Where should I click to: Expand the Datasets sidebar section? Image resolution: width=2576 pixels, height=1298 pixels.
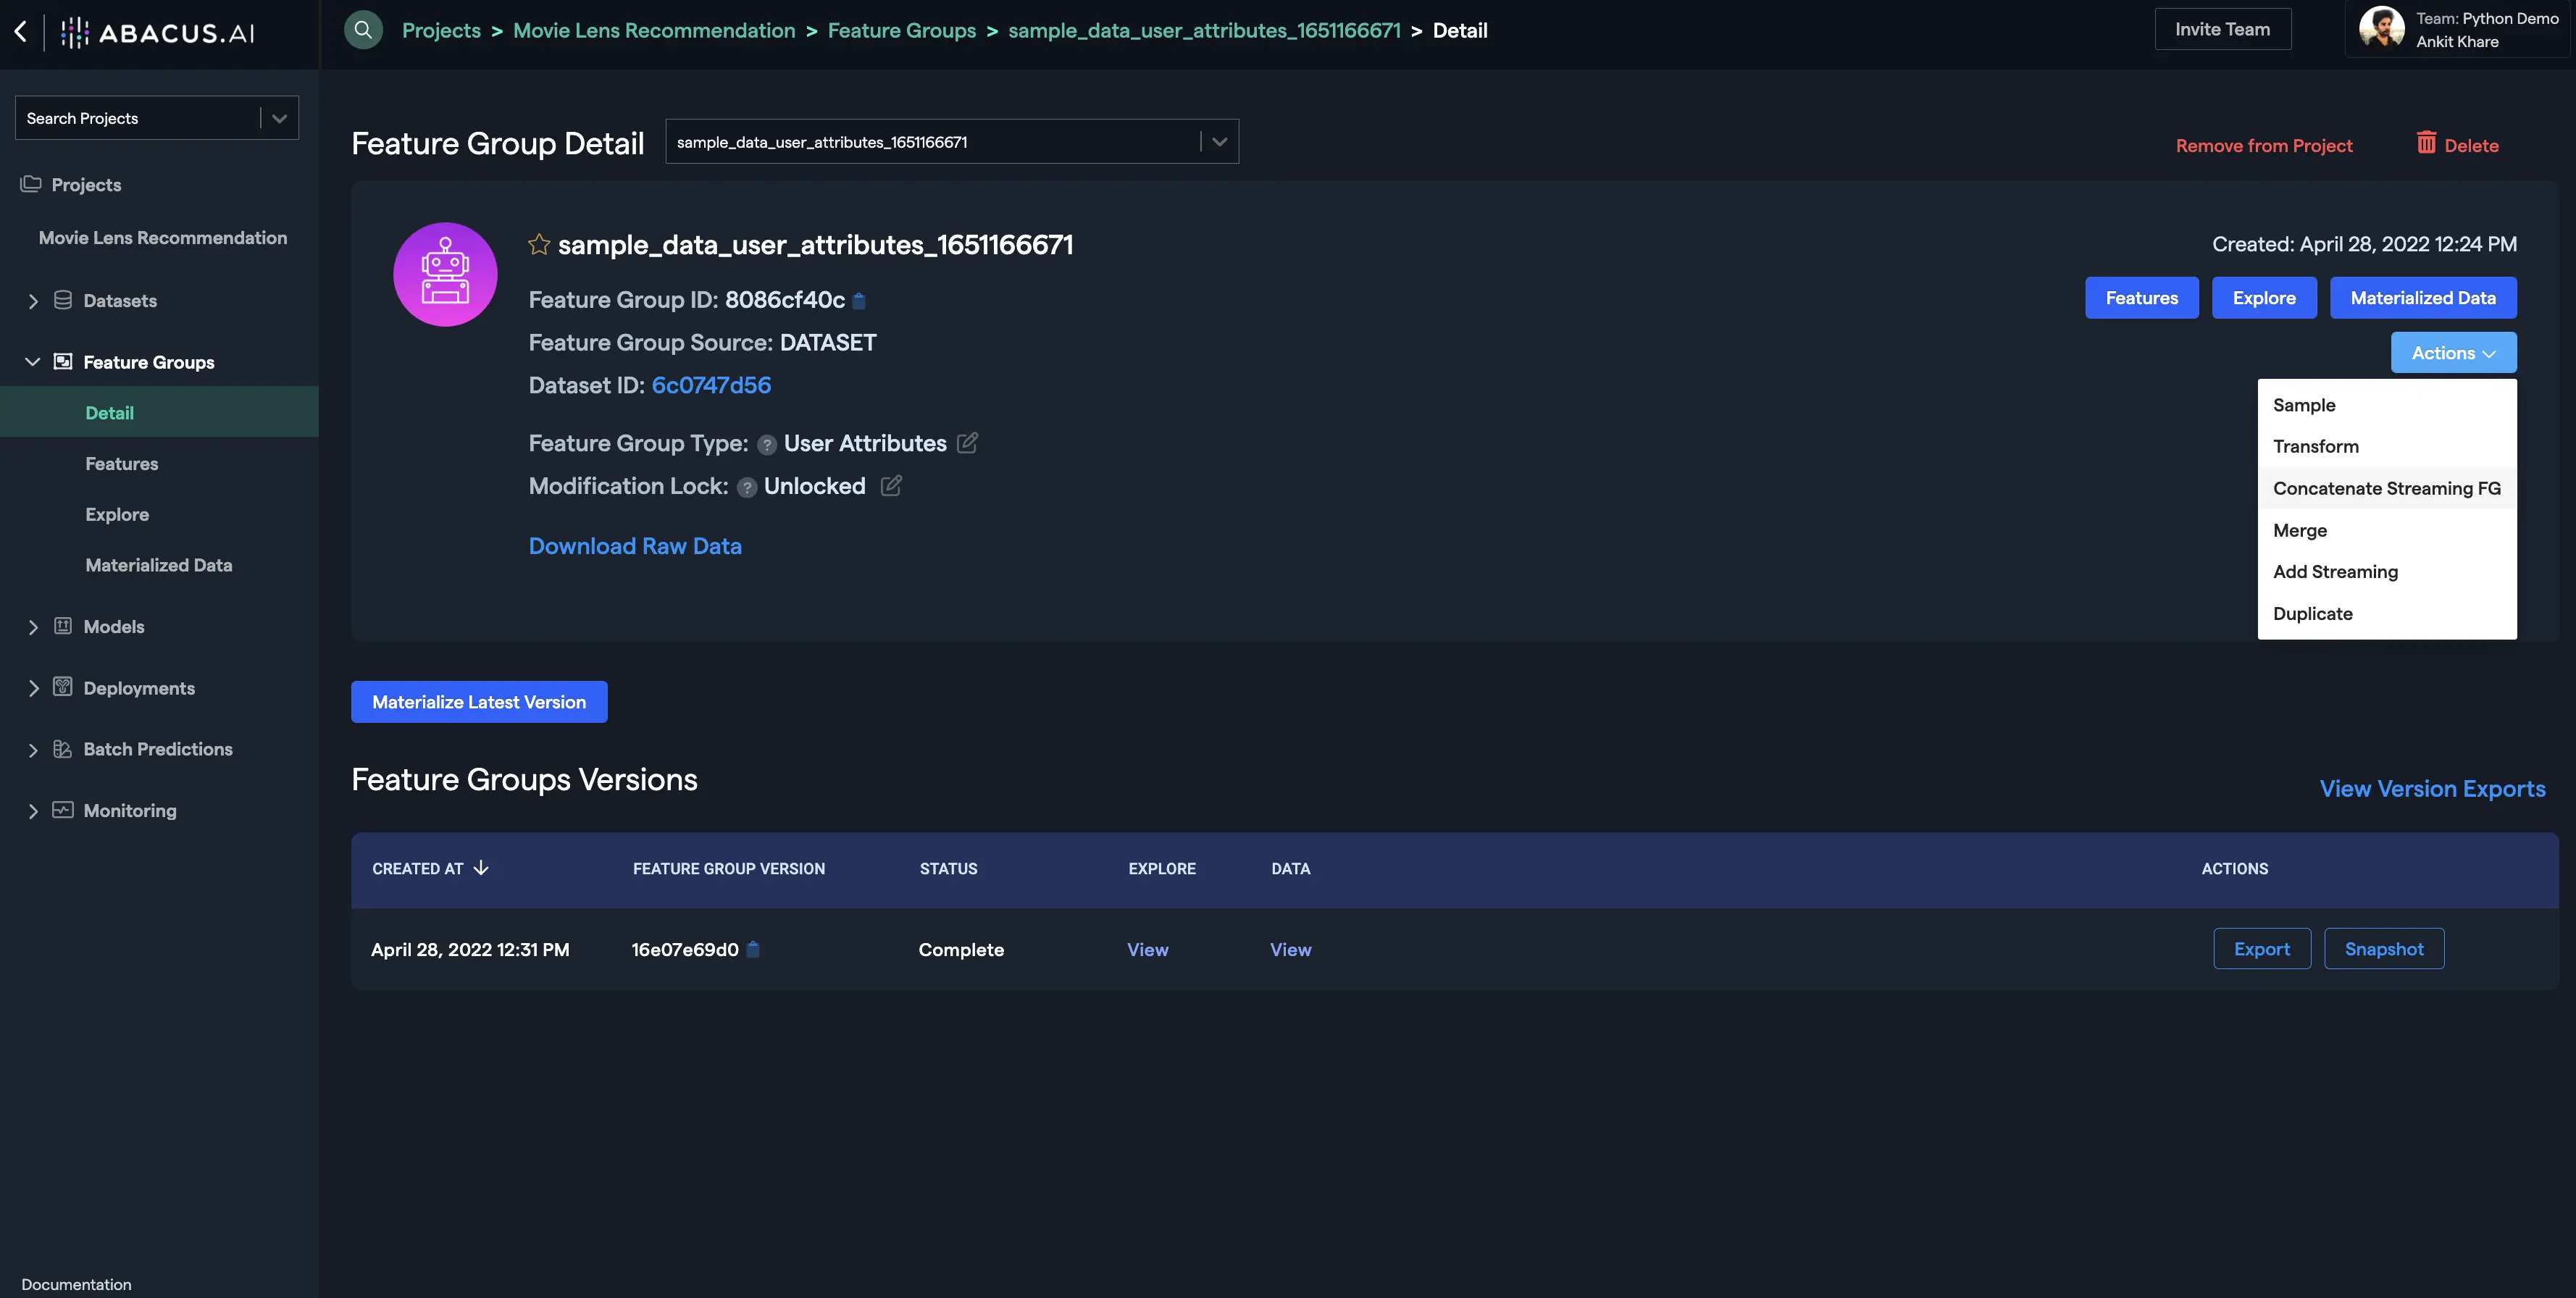33,301
